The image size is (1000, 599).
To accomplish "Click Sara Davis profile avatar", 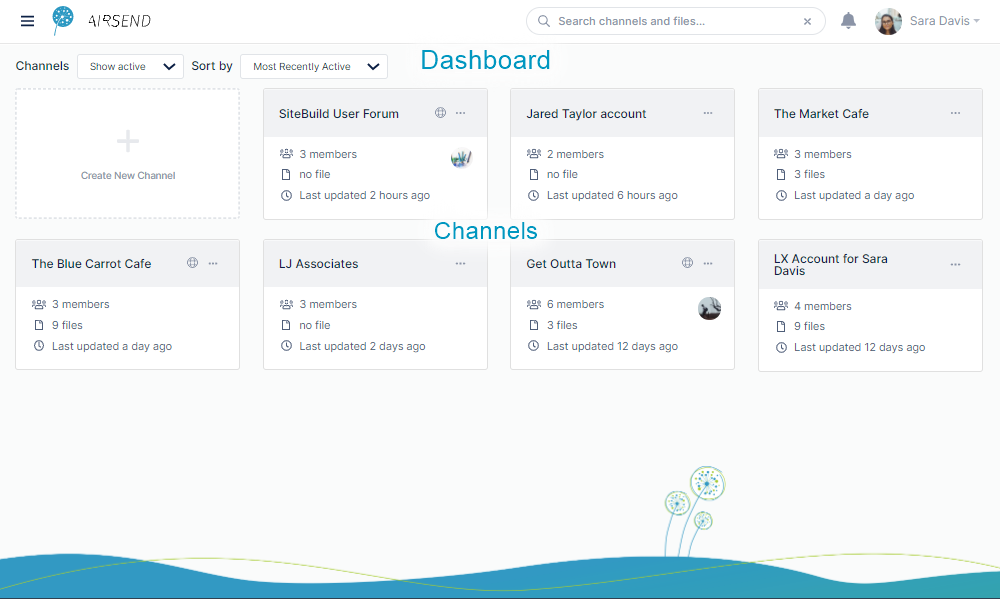I will pyautogui.click(x=888, y=21).
